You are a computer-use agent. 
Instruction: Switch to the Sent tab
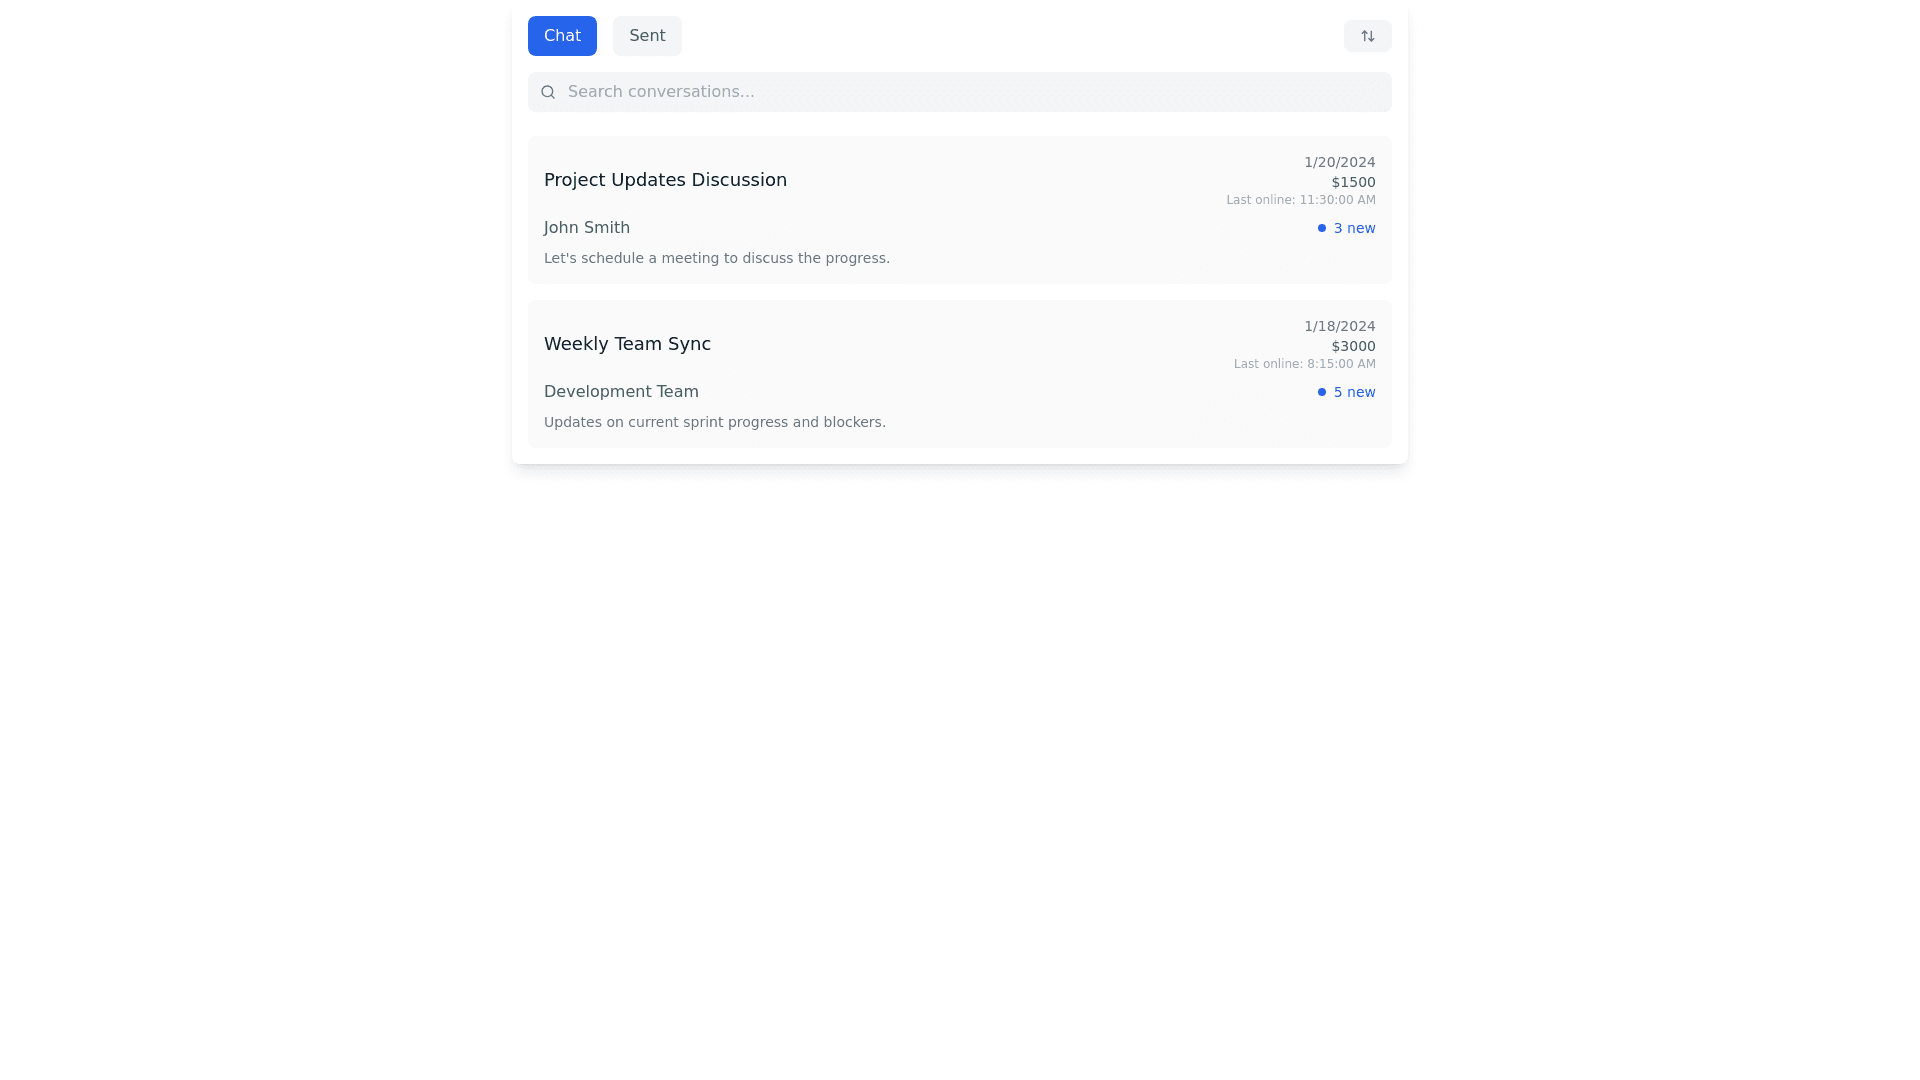pos(647,36)
